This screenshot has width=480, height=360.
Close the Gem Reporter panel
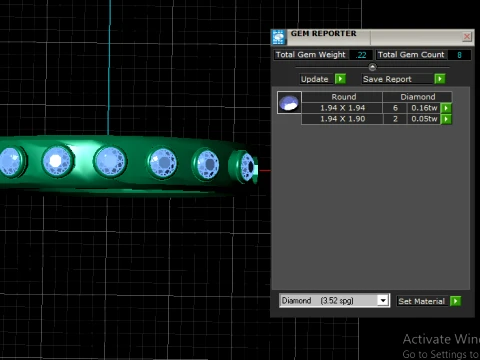coord(467,36)
